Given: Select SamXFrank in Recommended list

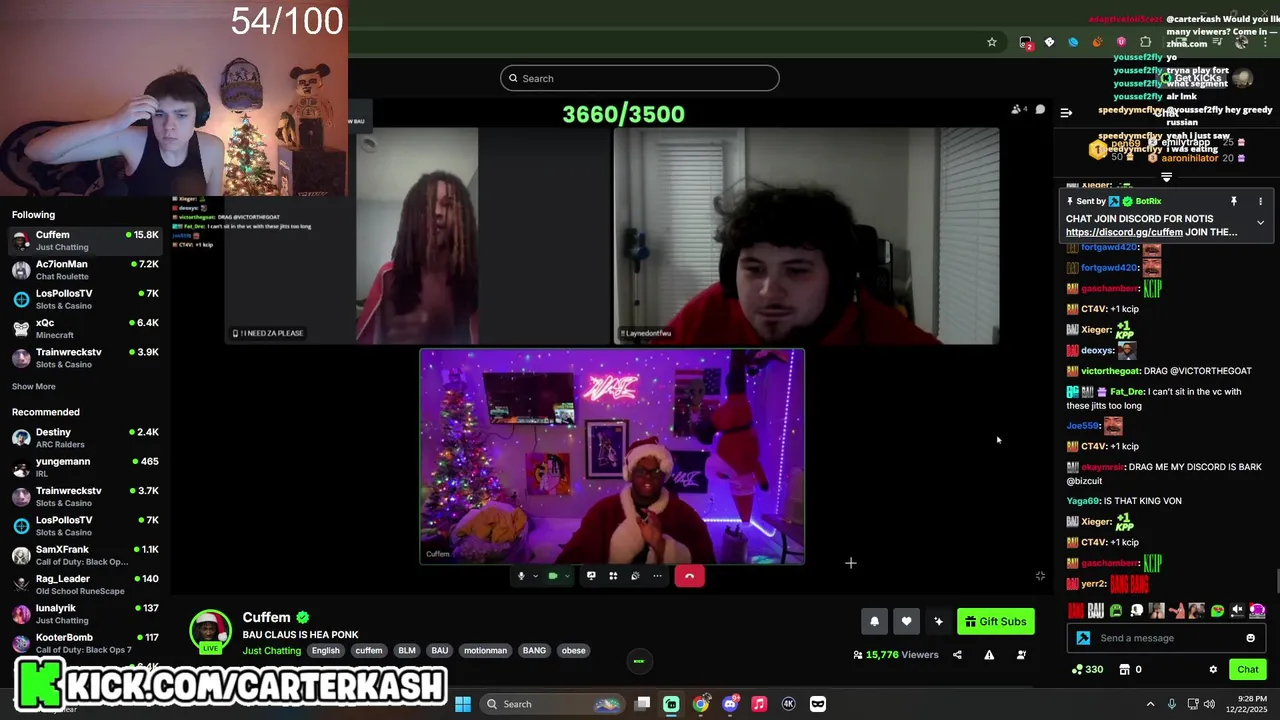Looking at the screenshot, I should 85,555.
